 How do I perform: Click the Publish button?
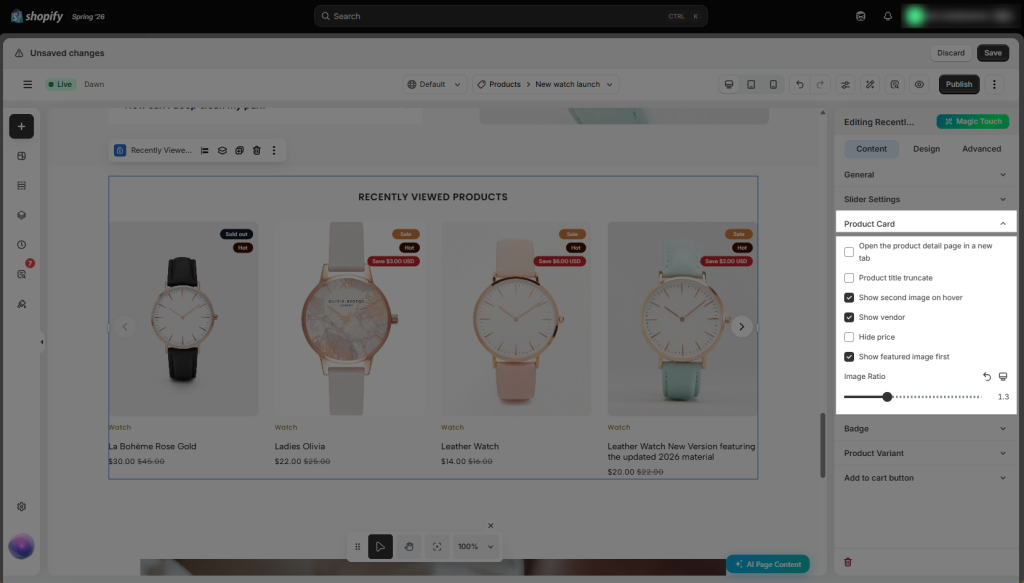(x=959, y=84)
